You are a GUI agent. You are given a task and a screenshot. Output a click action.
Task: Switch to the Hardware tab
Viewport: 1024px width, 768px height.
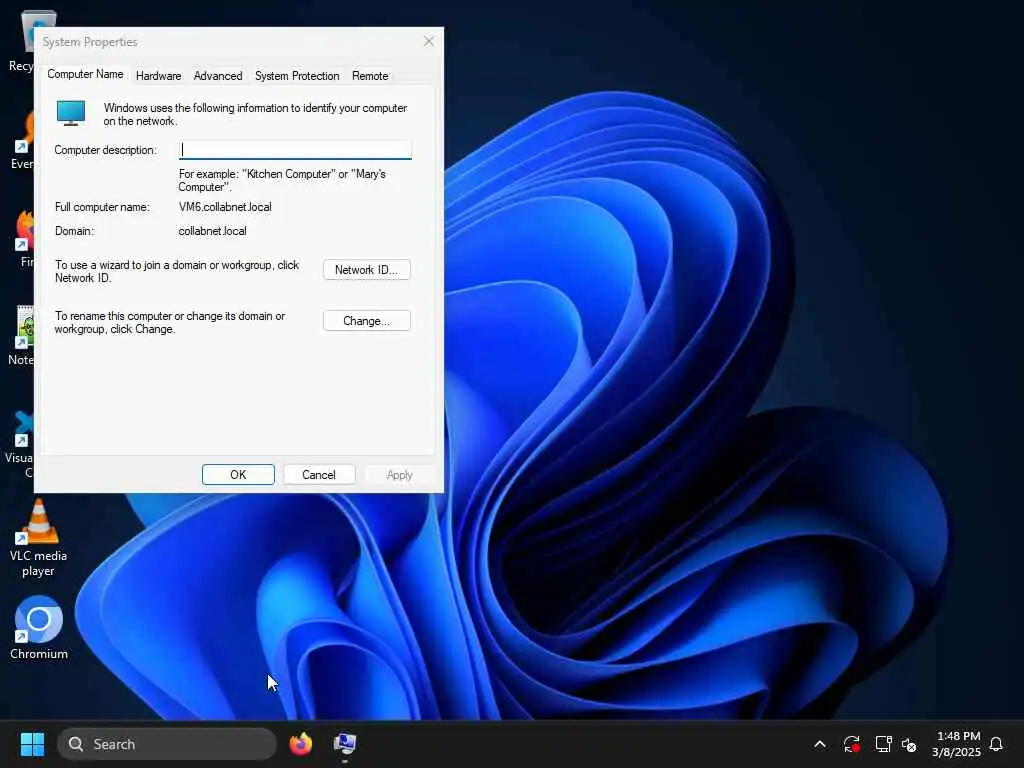158,76
